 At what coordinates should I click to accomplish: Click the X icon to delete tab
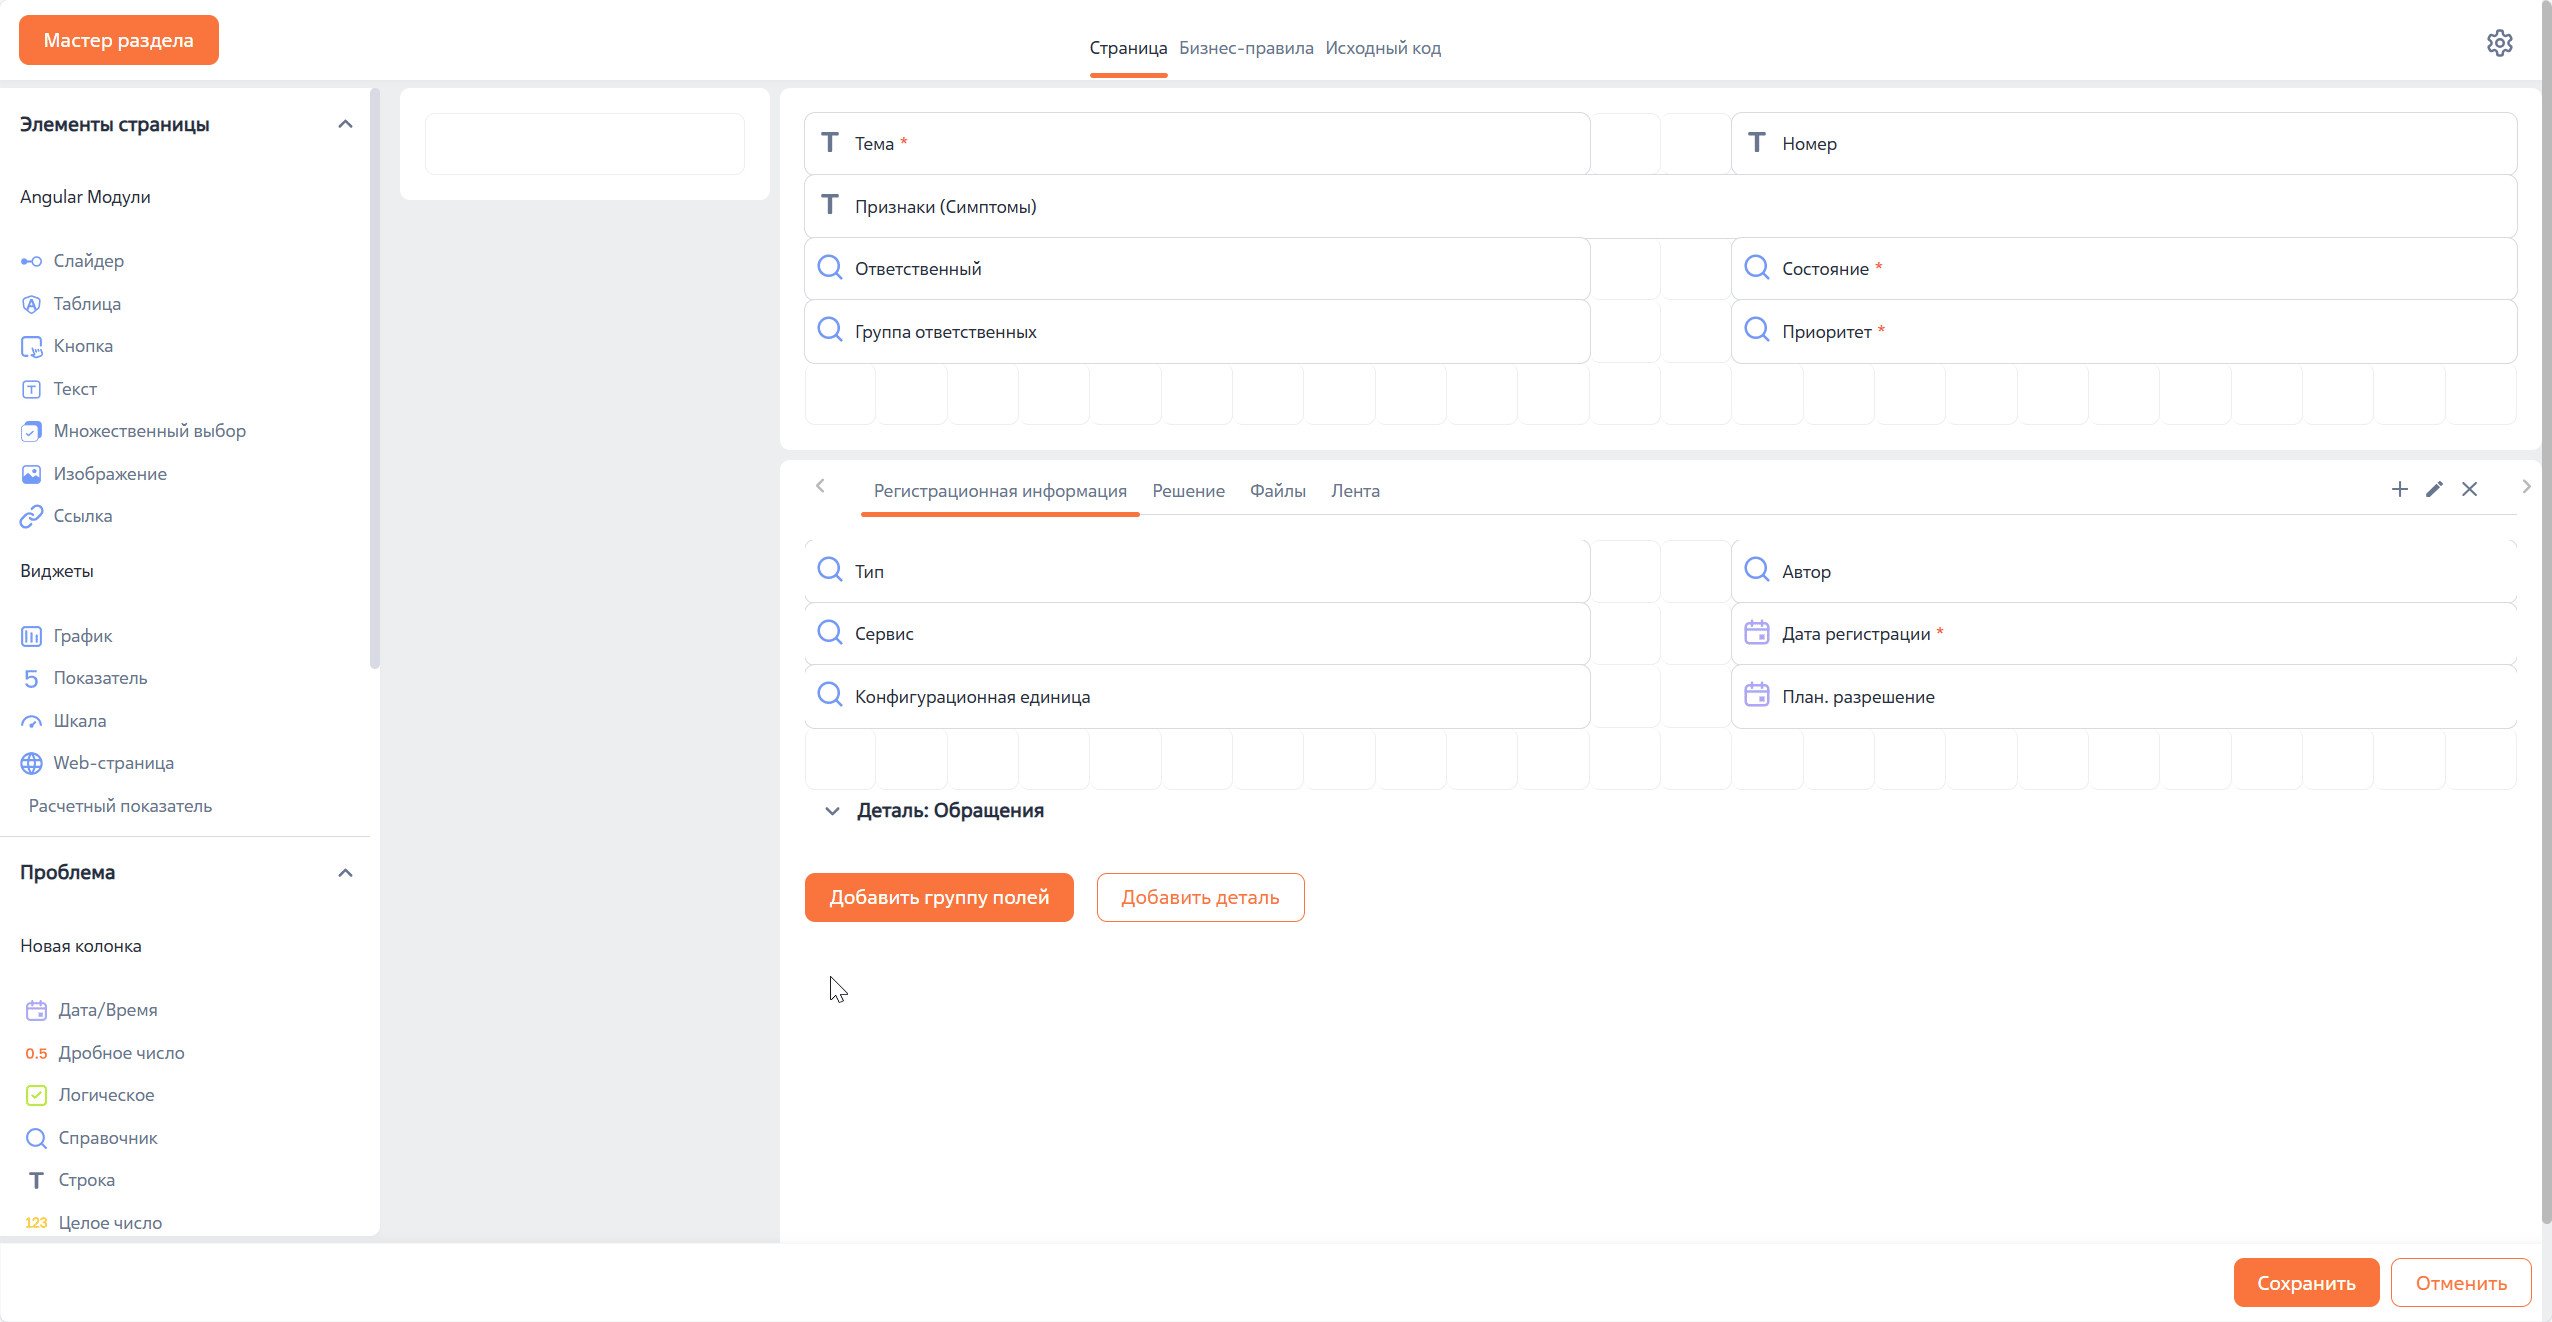[x=2469, y=489]
